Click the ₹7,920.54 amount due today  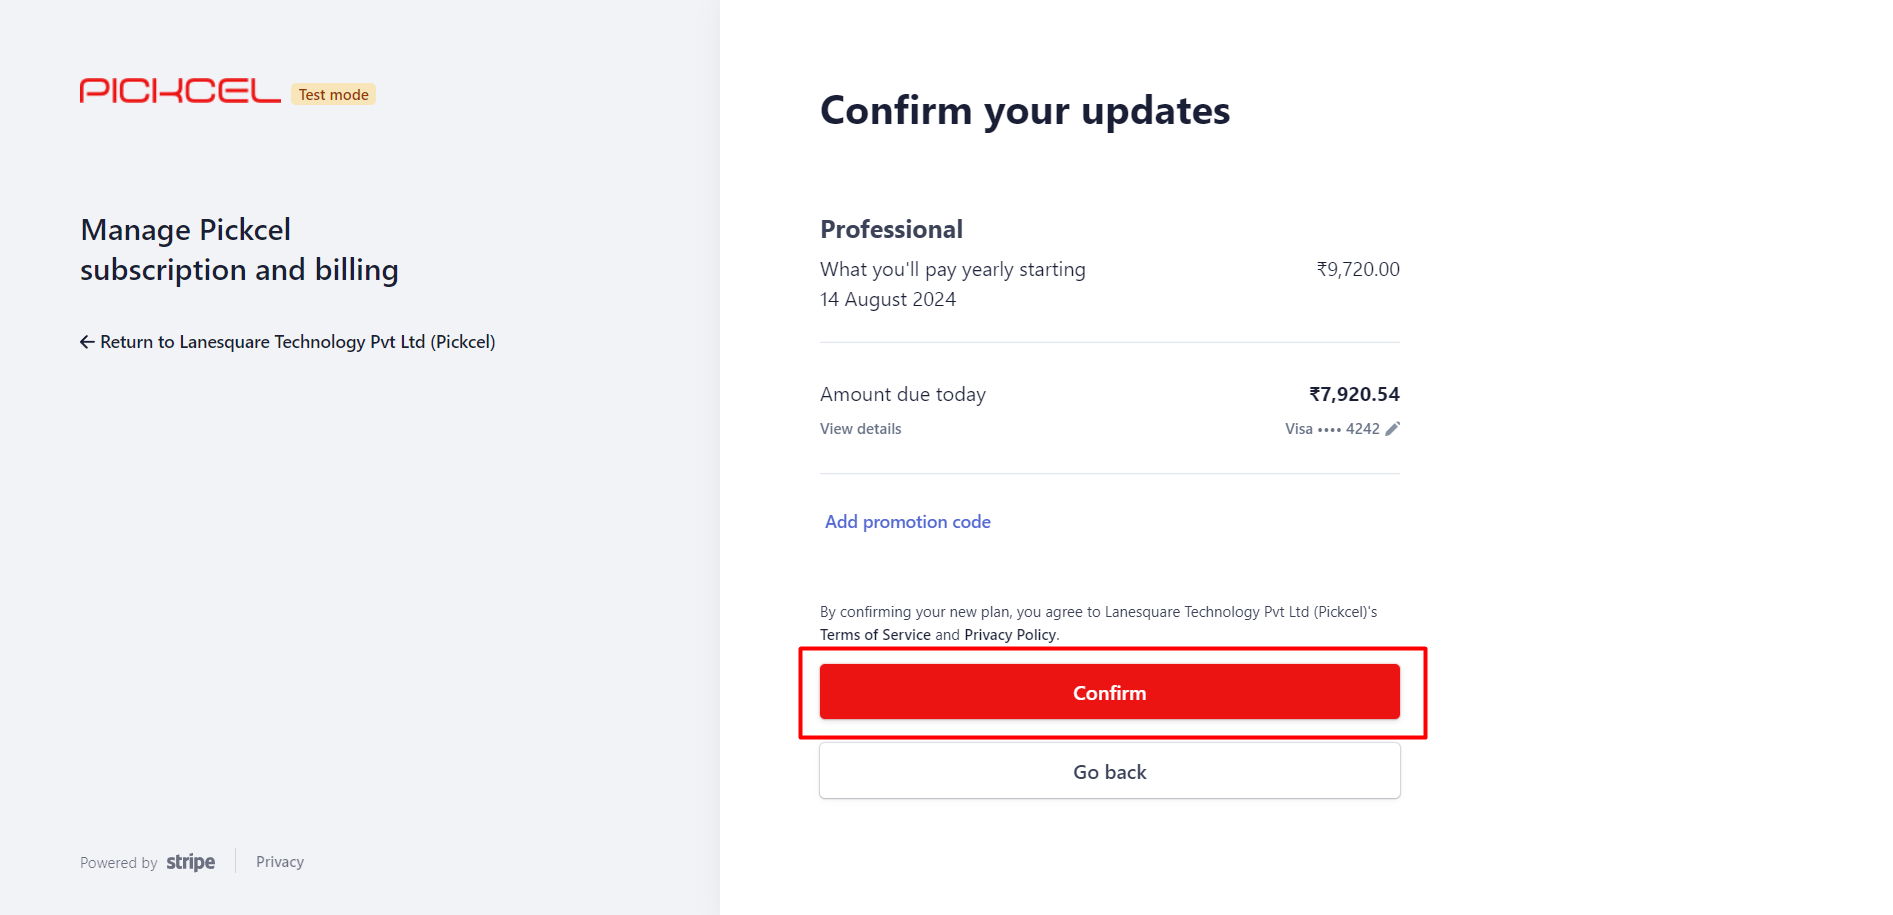[1354, 394]
